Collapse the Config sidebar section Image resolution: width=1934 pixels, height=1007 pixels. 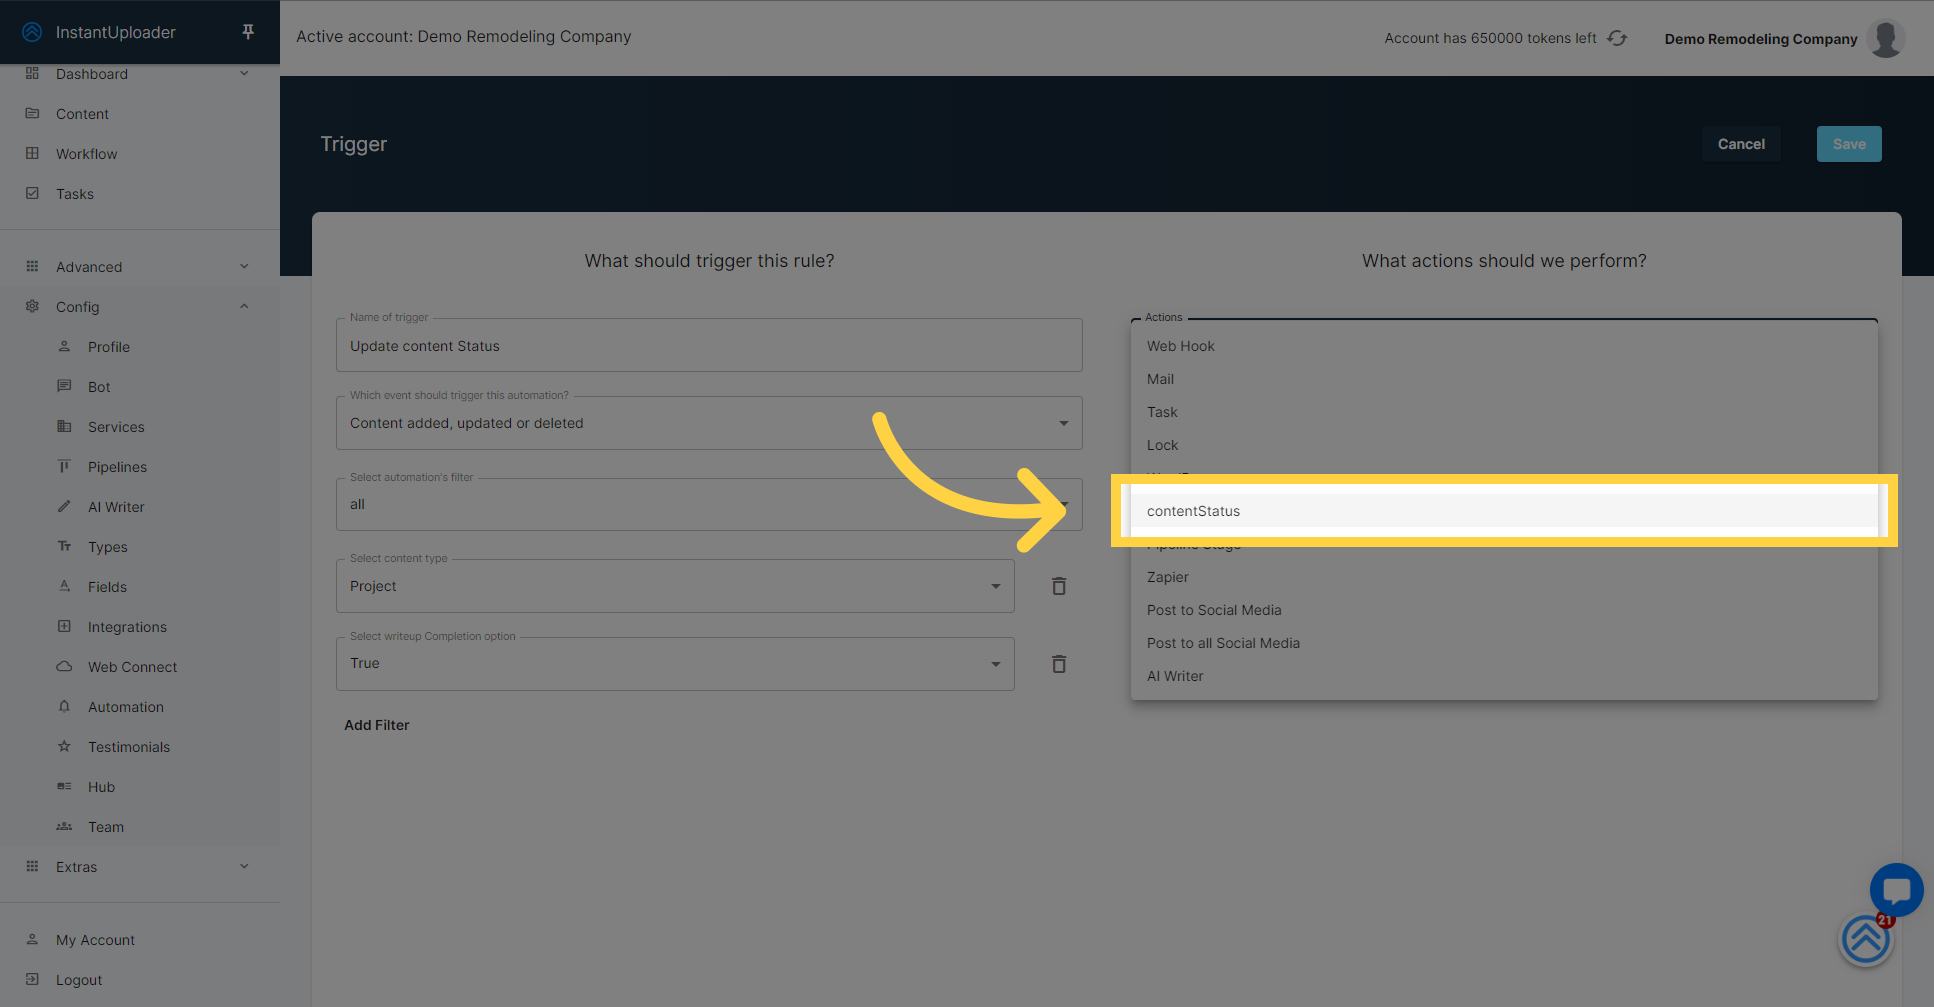pyautogui.click(x=140, y=307)
